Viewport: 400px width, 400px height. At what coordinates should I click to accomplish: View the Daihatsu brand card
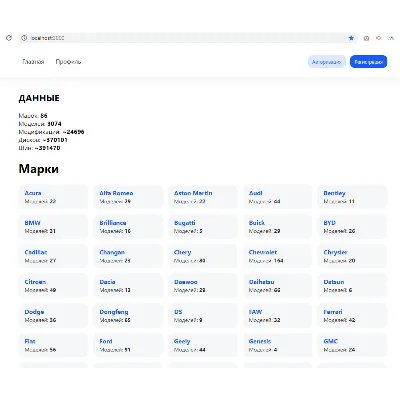pyautogui.click(x=278, y=286)
